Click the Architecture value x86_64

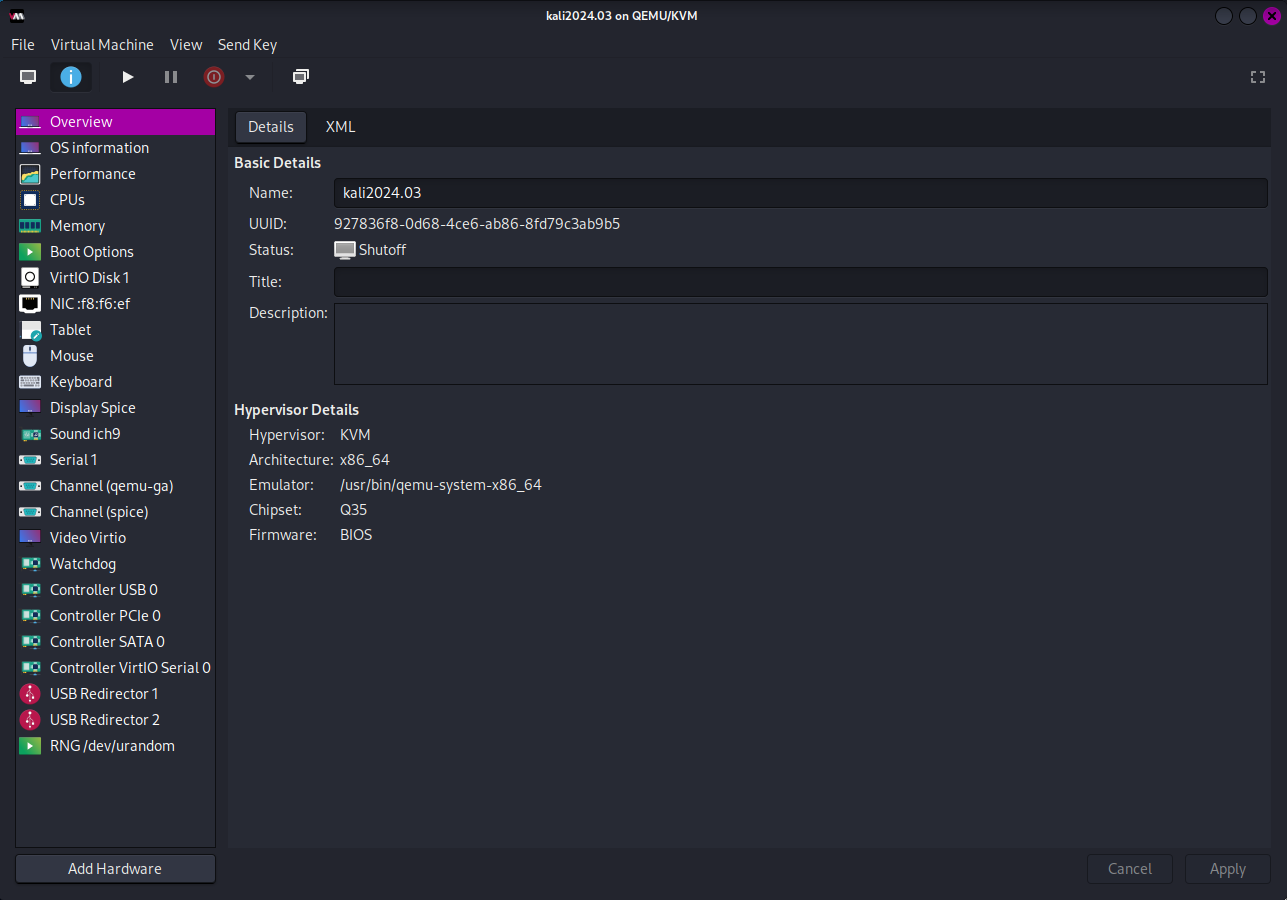(x=365, y=460)
